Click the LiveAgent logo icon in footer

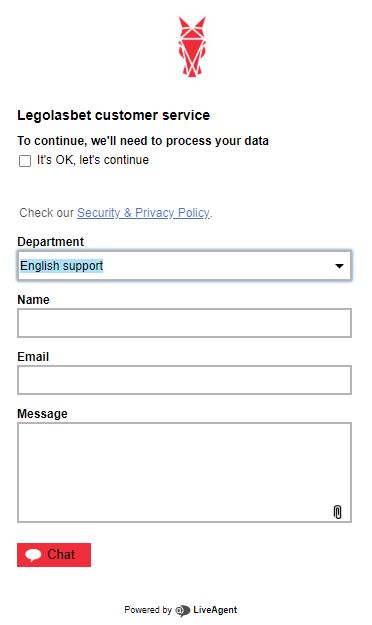183,610
